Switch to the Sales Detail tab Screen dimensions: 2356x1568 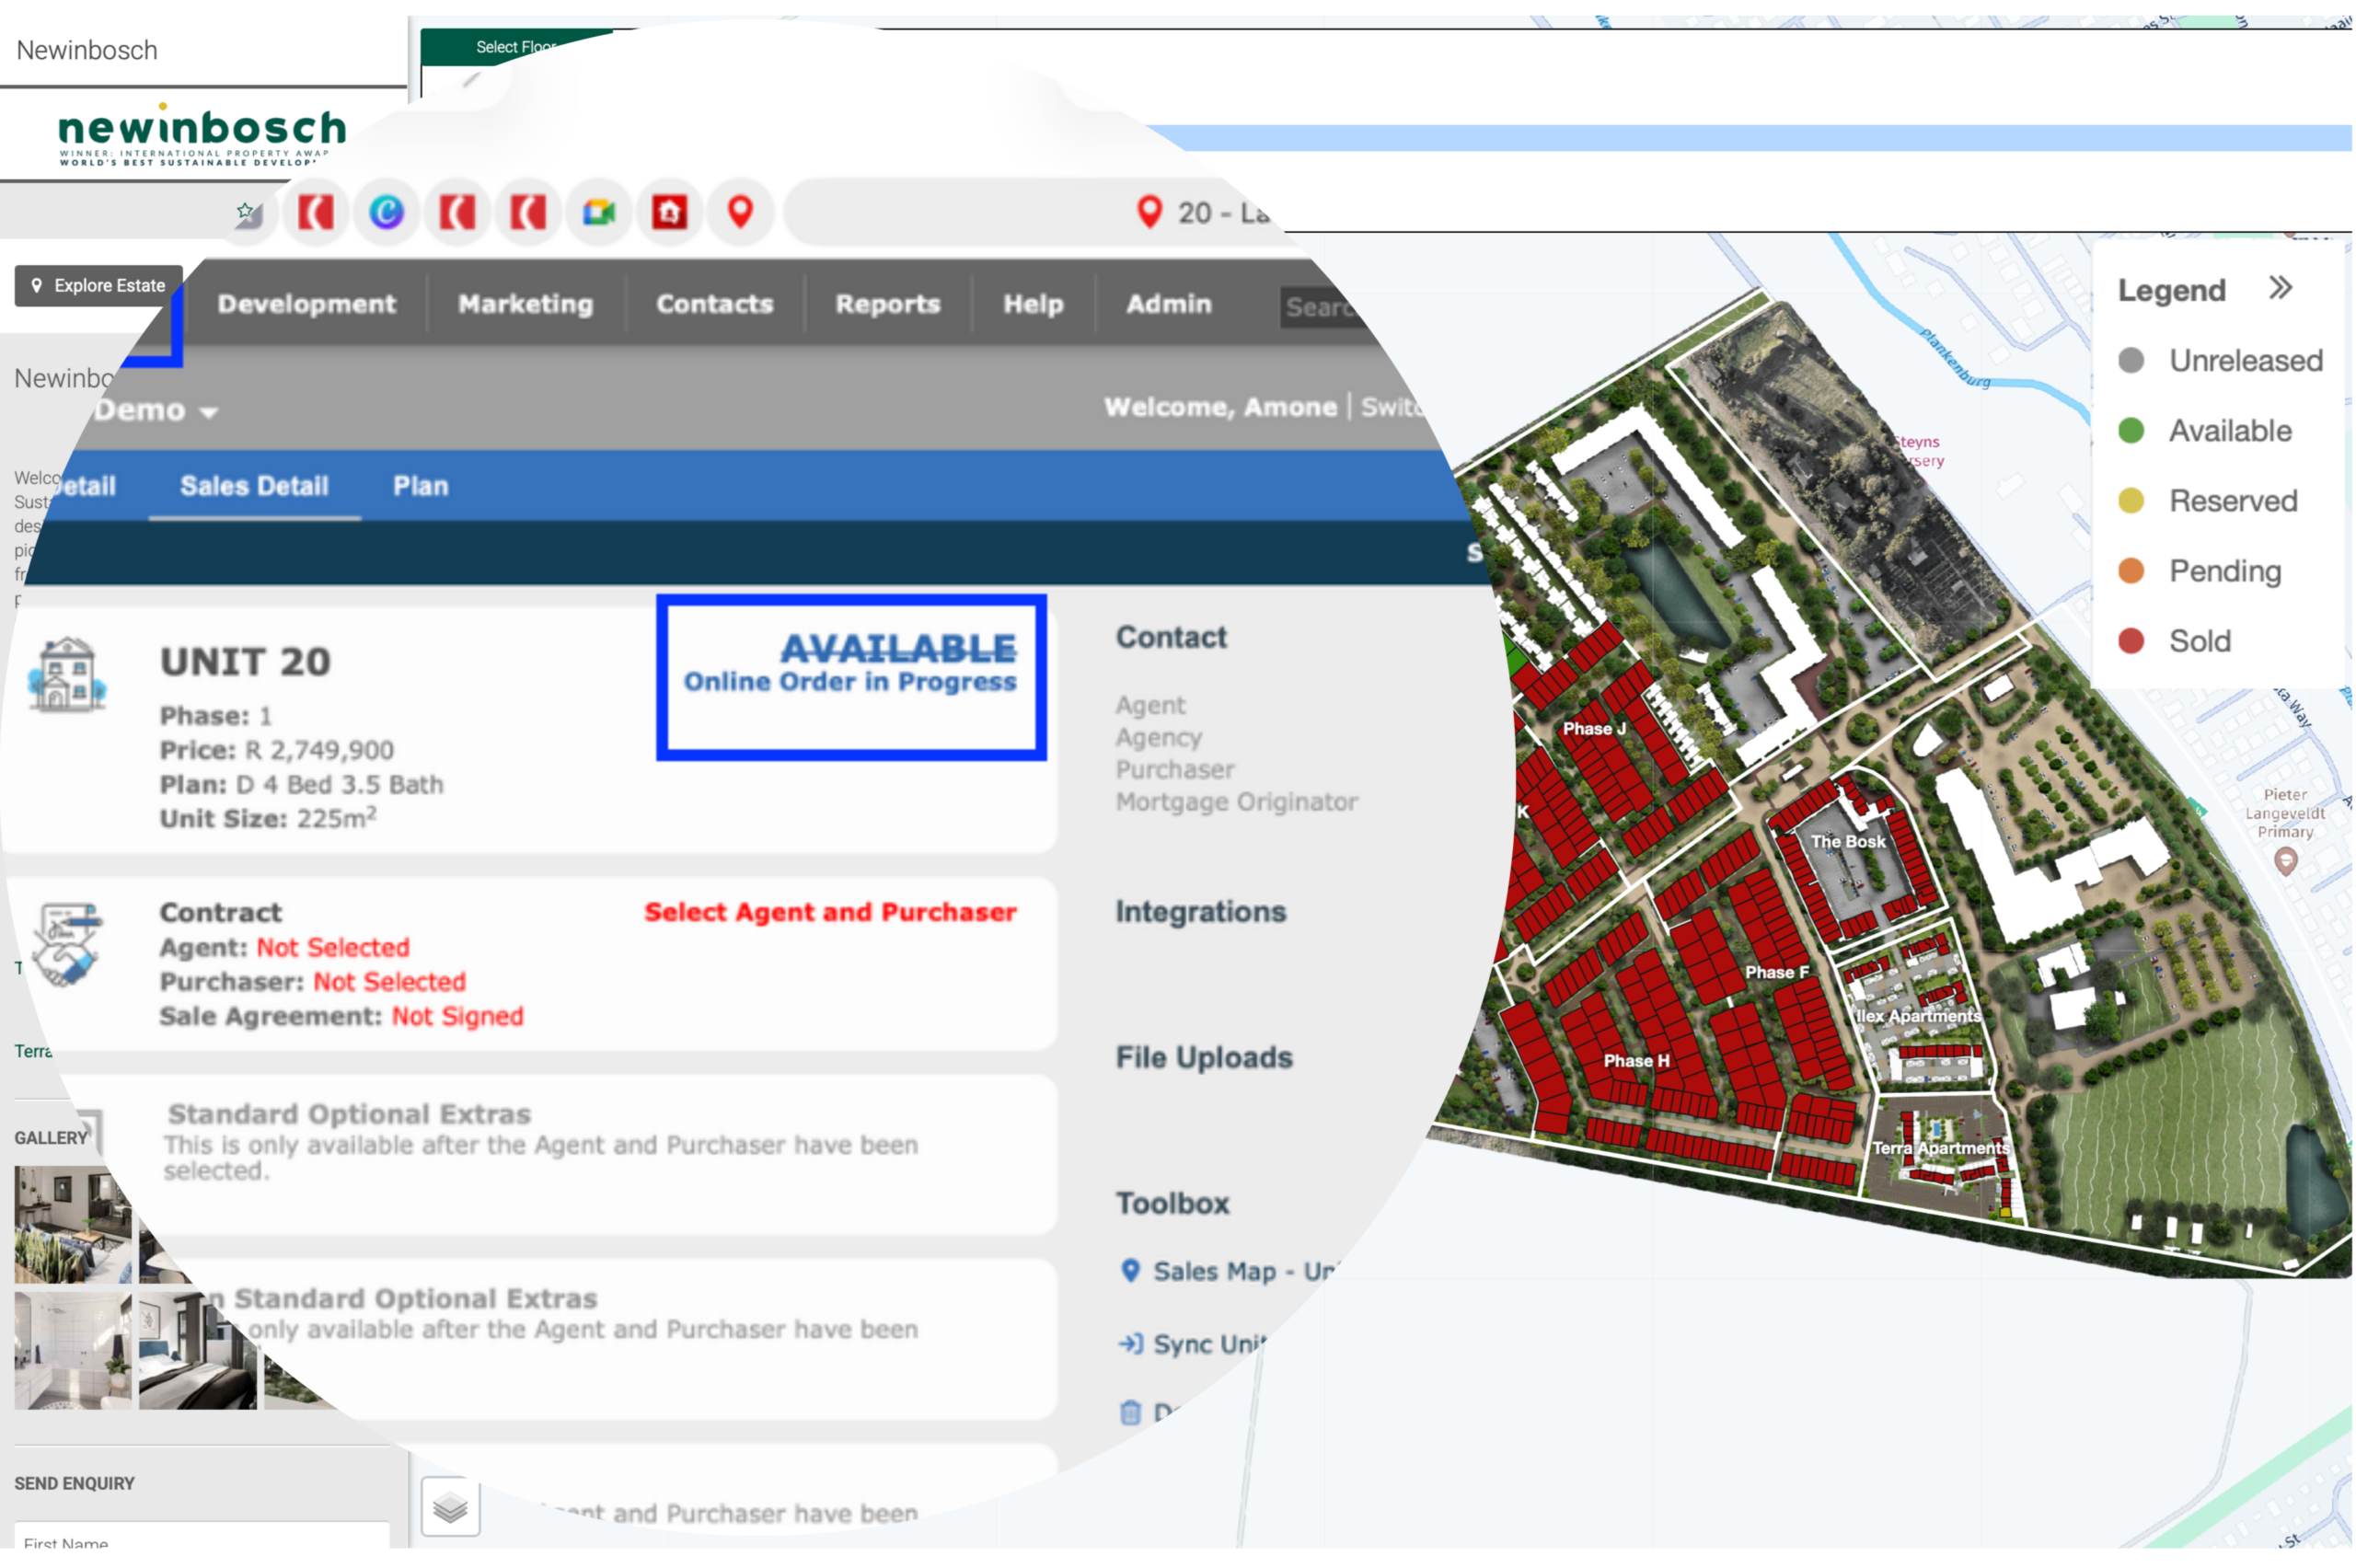[x=254, y=487]
